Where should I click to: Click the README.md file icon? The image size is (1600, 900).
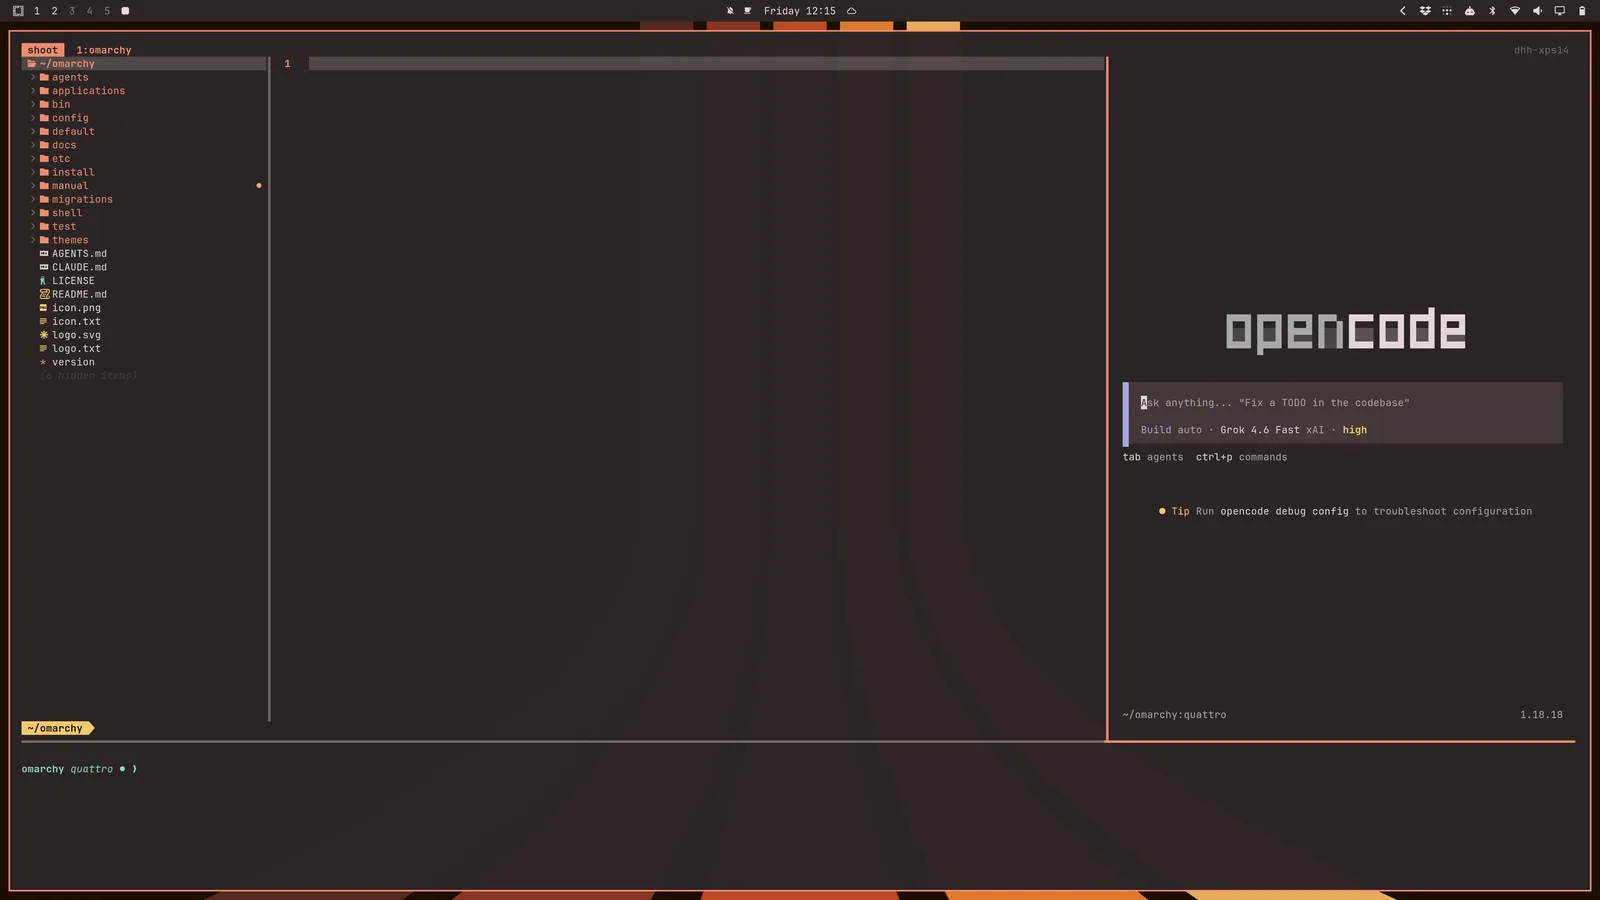click(x=44, y=294)
